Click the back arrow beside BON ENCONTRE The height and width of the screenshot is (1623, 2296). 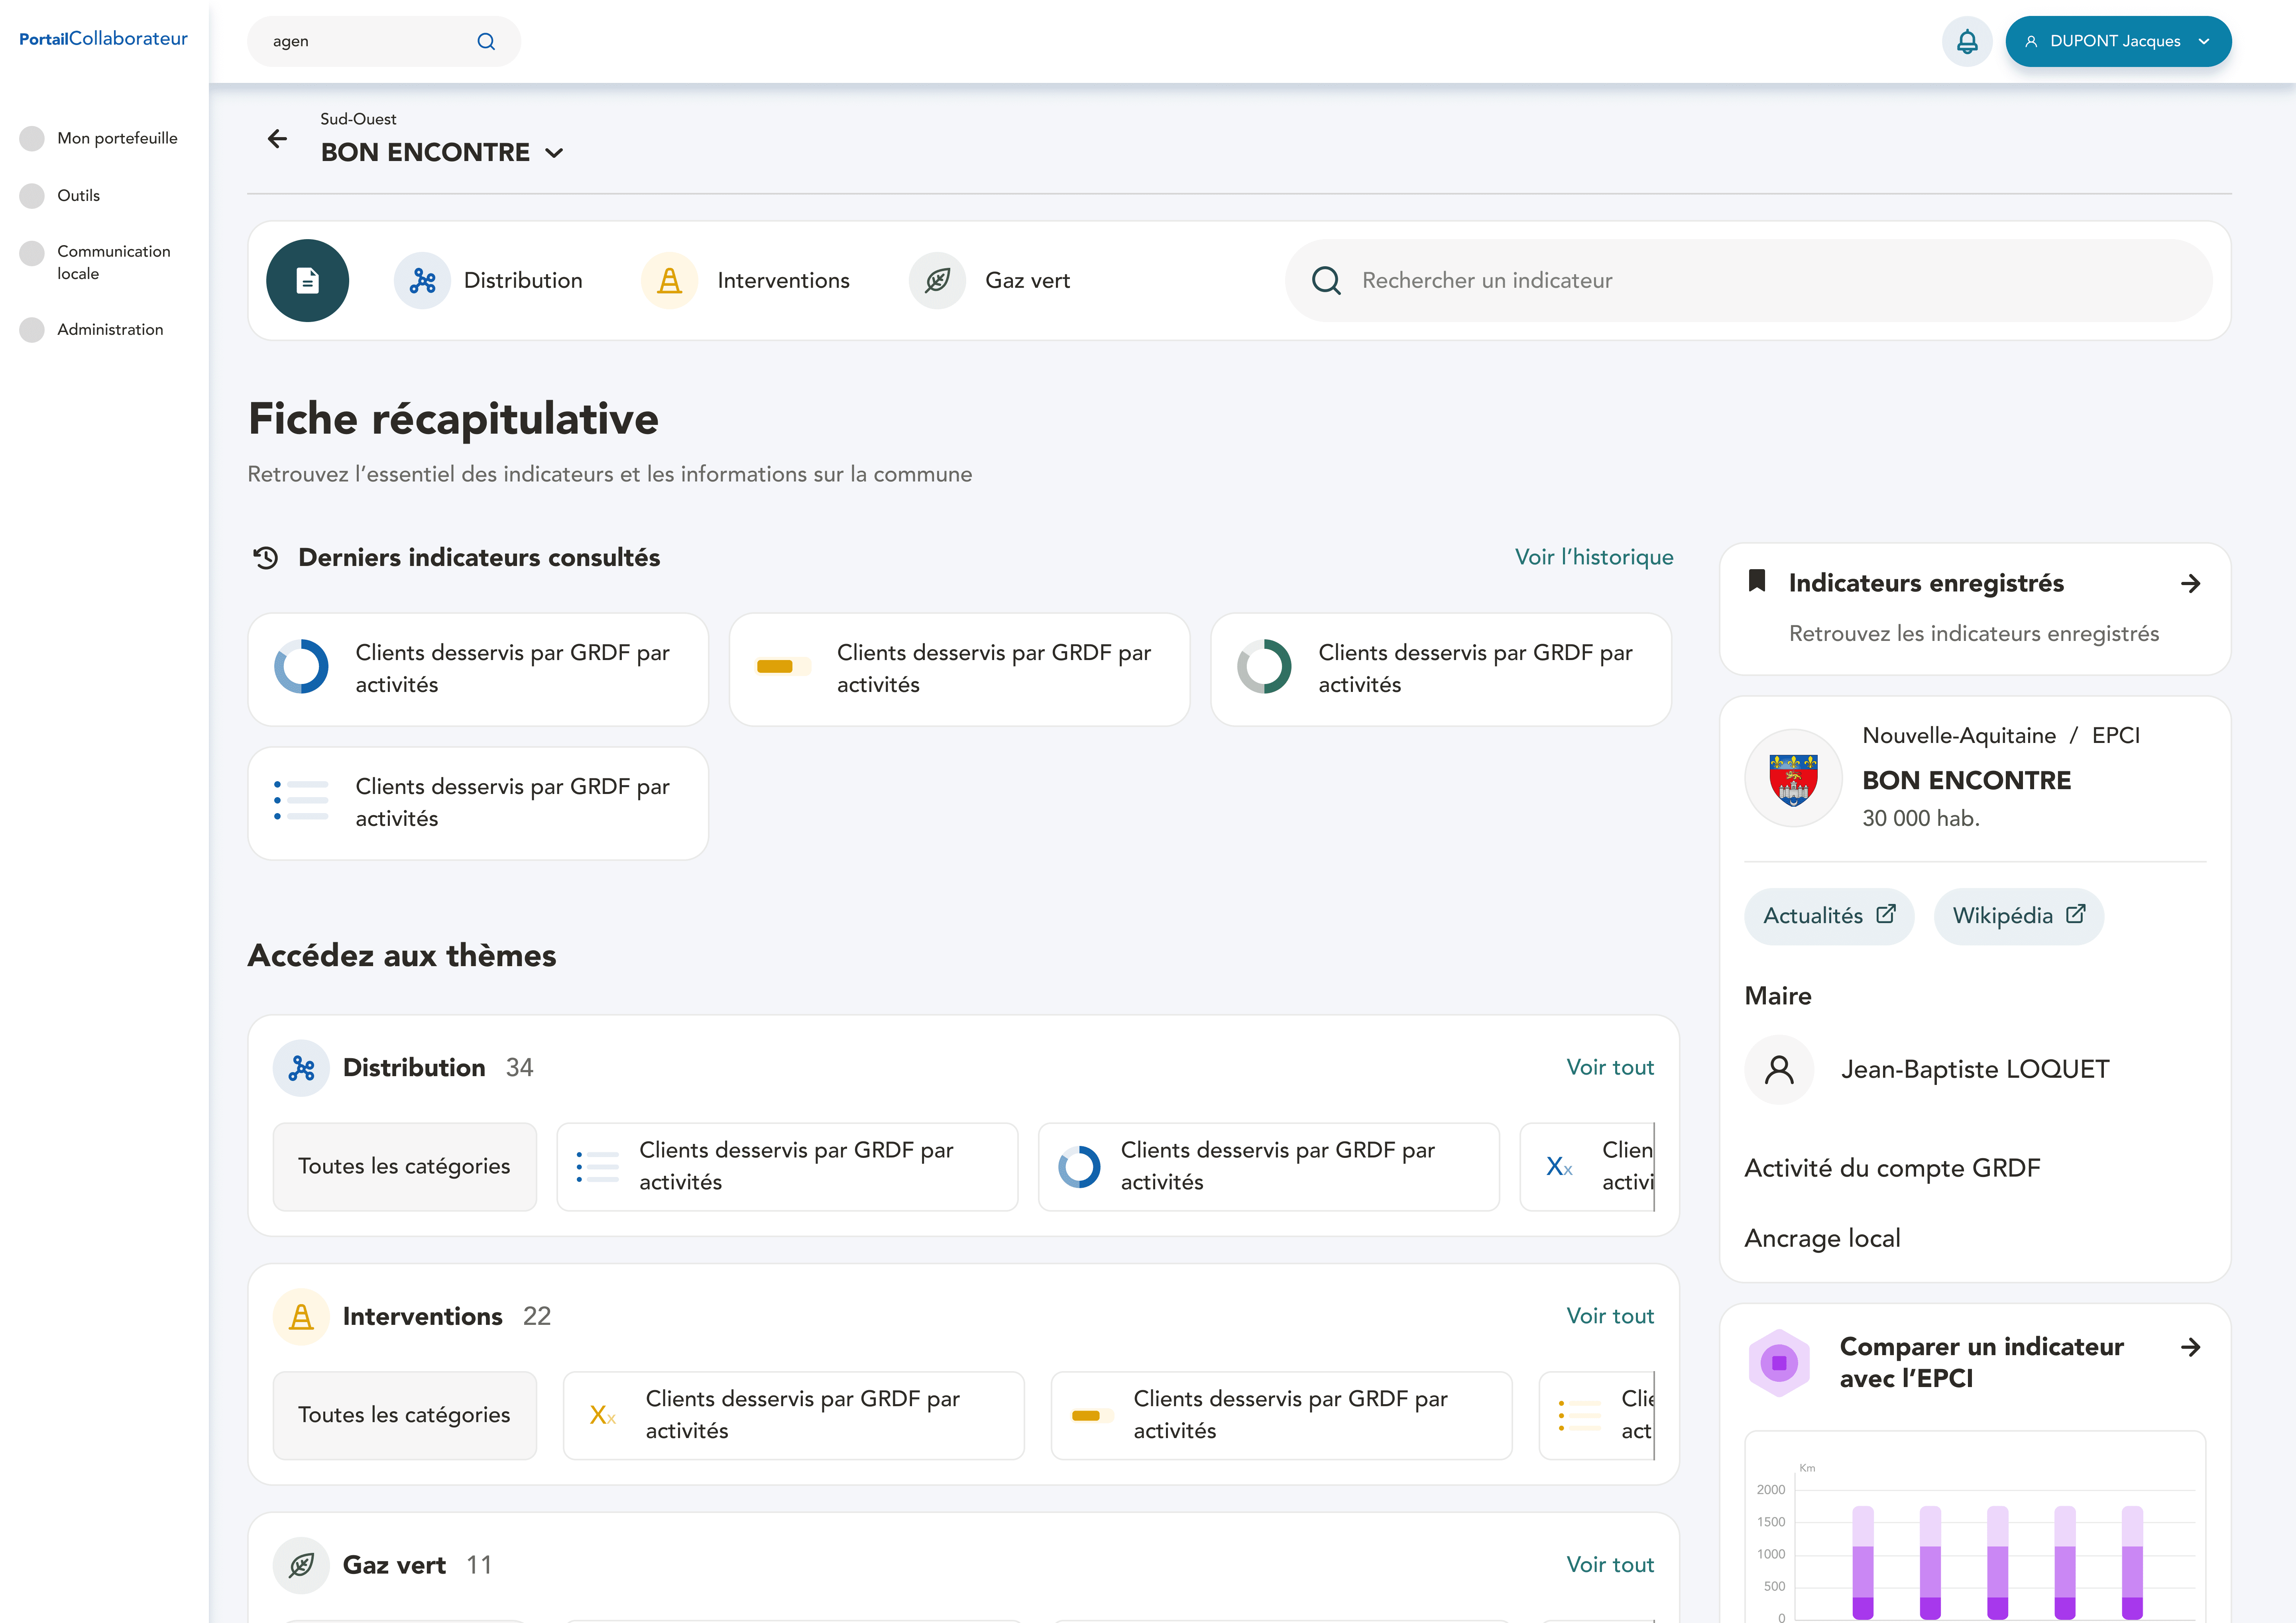point(277,139)
